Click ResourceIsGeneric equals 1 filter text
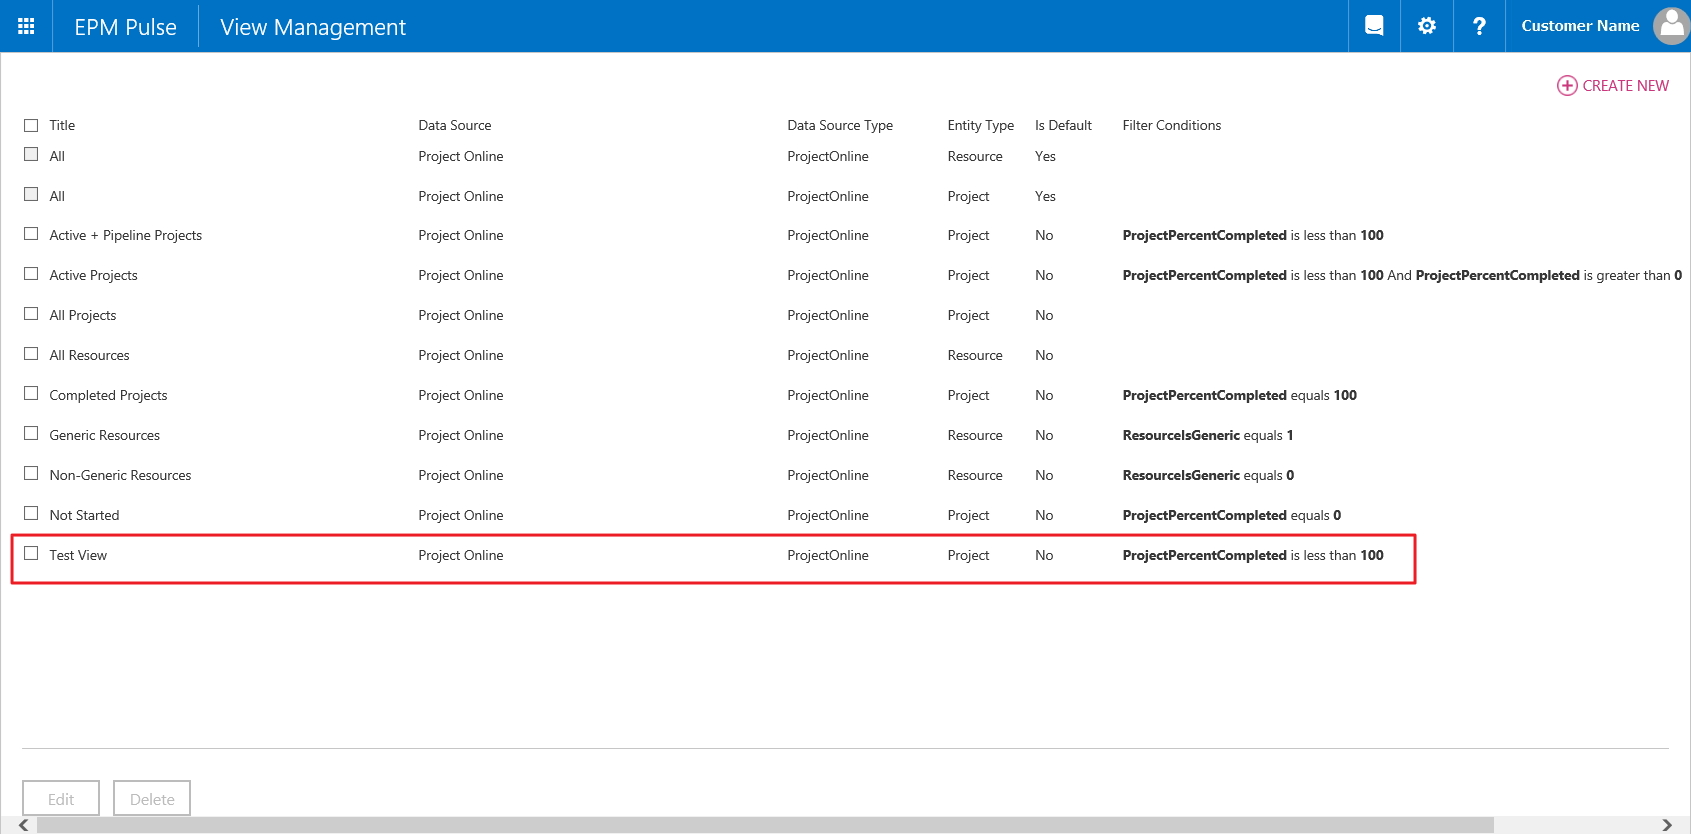The height and width of the screenshot is (834, 1691). click(x=1208, y=435)
